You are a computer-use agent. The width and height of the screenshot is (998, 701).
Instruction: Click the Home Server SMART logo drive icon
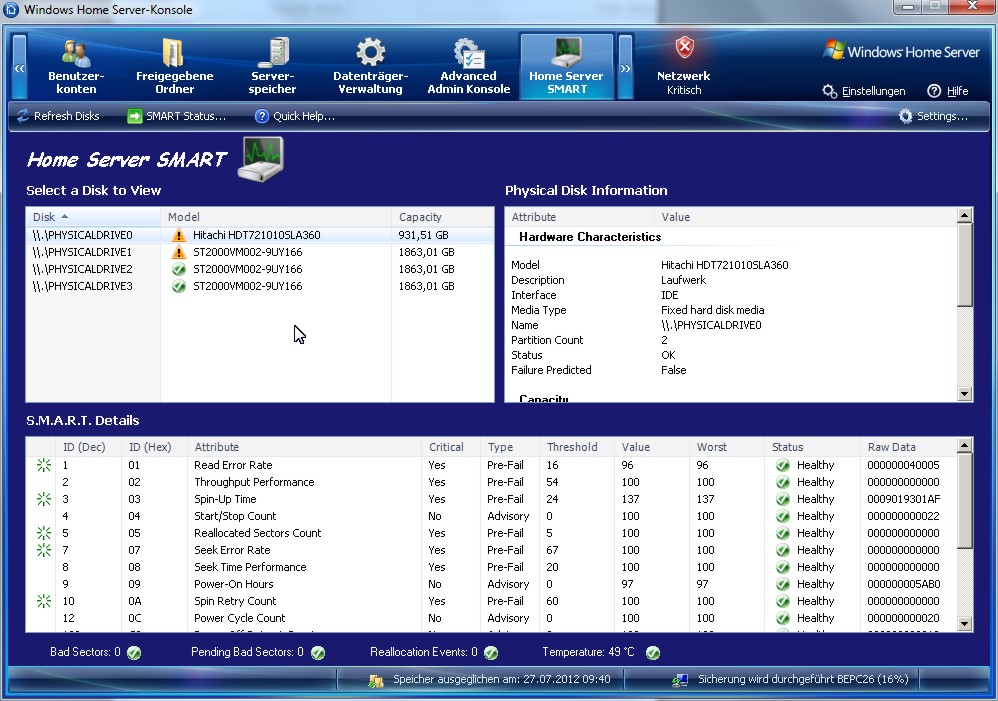(x=261, y=159)
